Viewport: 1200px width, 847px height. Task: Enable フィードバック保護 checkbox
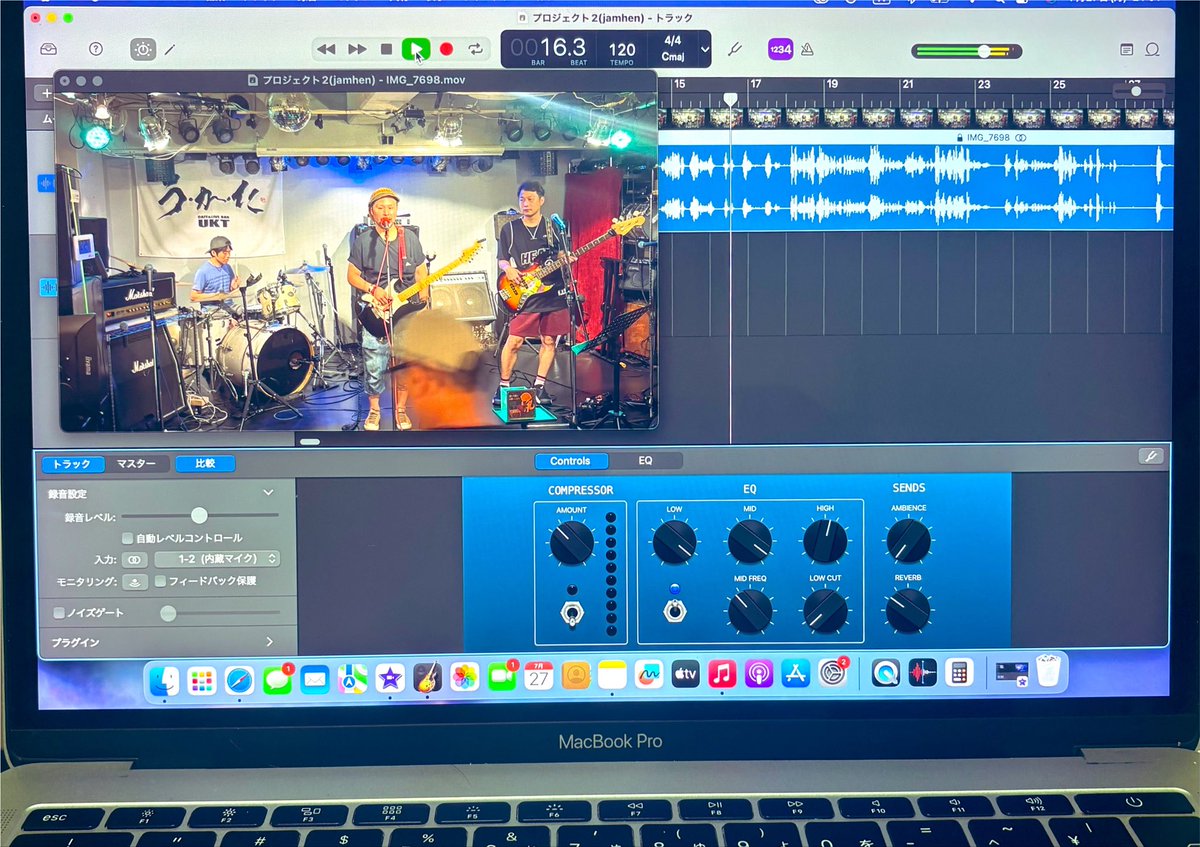click(x=160, y=581)
